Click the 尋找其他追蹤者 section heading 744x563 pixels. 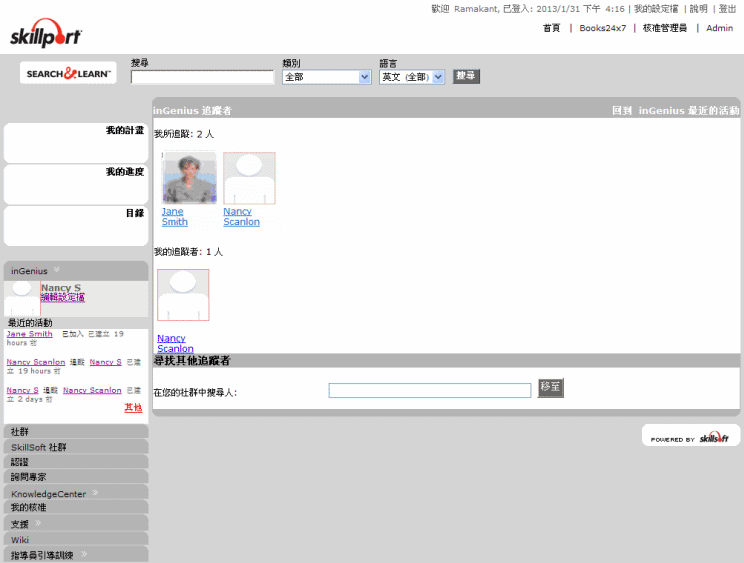[x=192, y=360]
